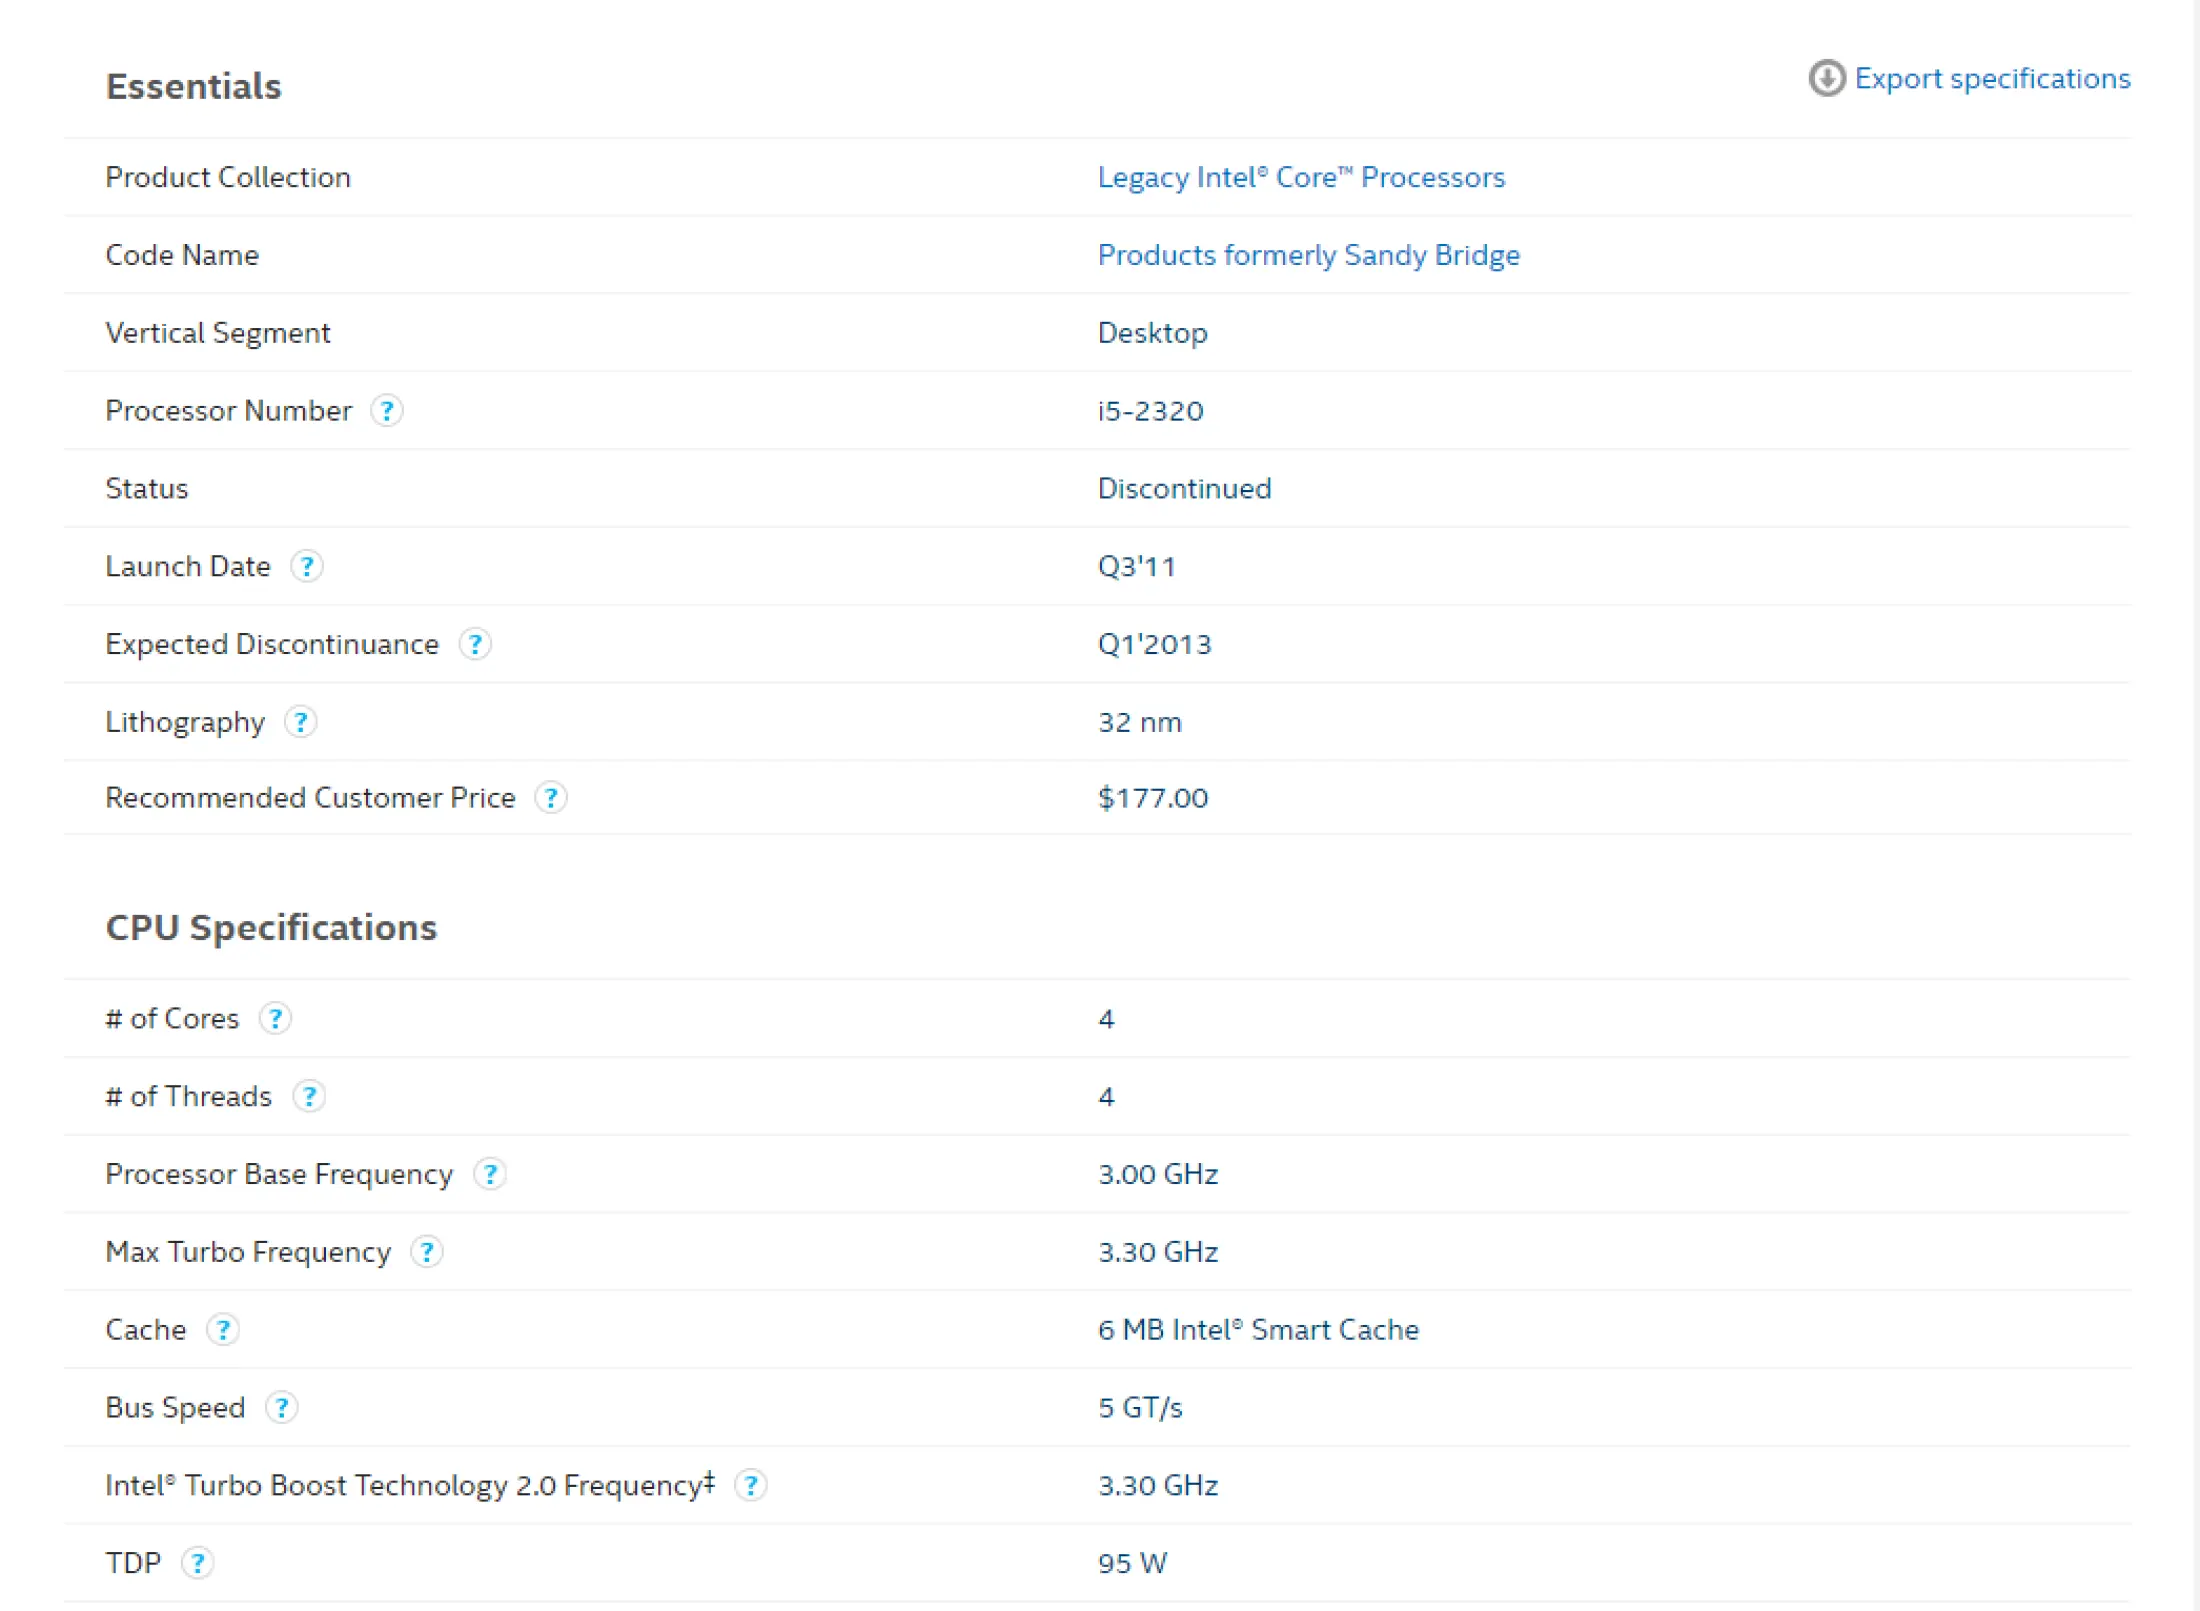Click the CPU Specifications section heading
The image size is (2200, 1611).
point(271,928)
